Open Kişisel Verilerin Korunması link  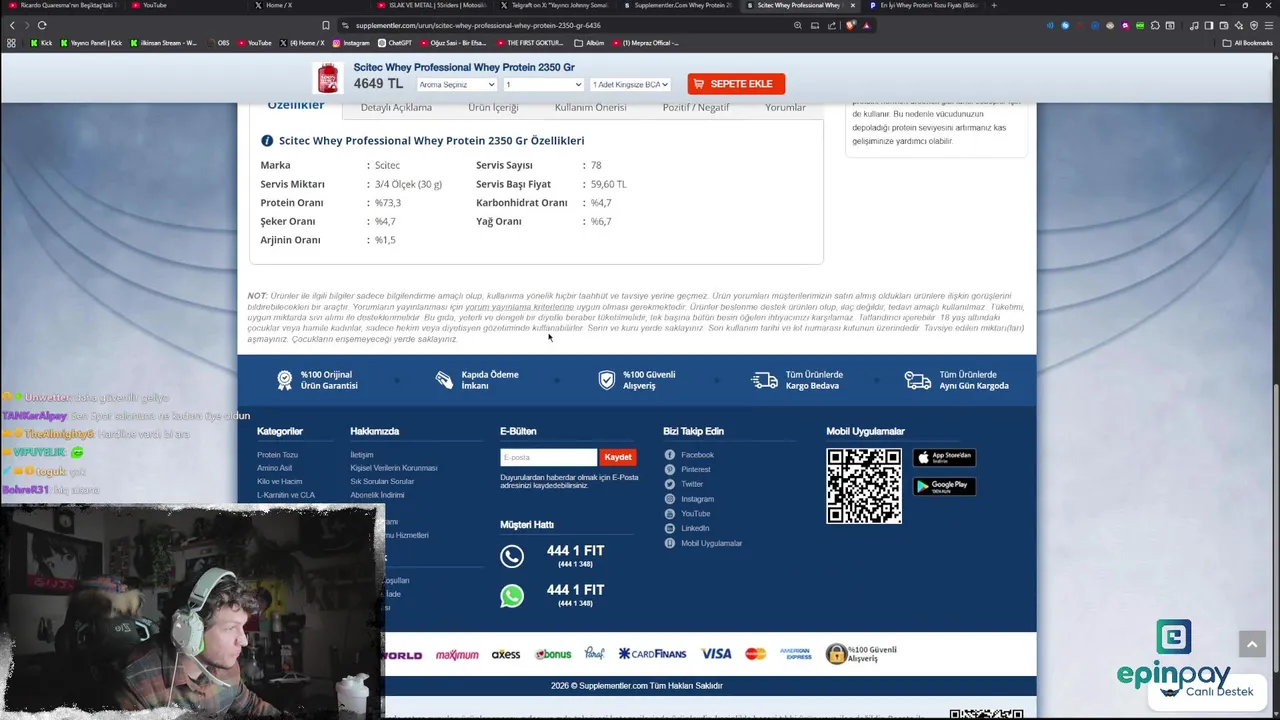point(394,468)
